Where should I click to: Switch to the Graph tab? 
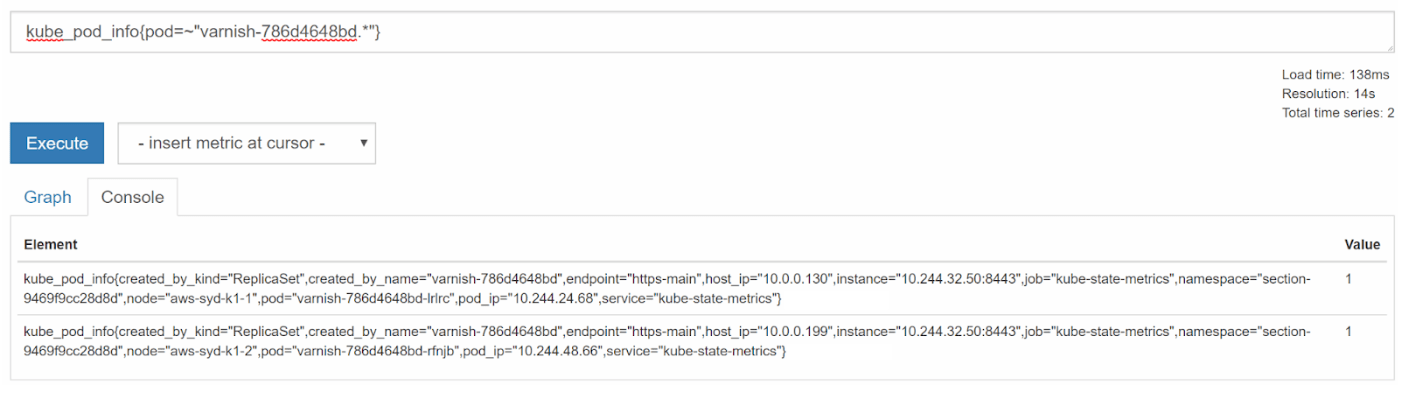(48, 197)
